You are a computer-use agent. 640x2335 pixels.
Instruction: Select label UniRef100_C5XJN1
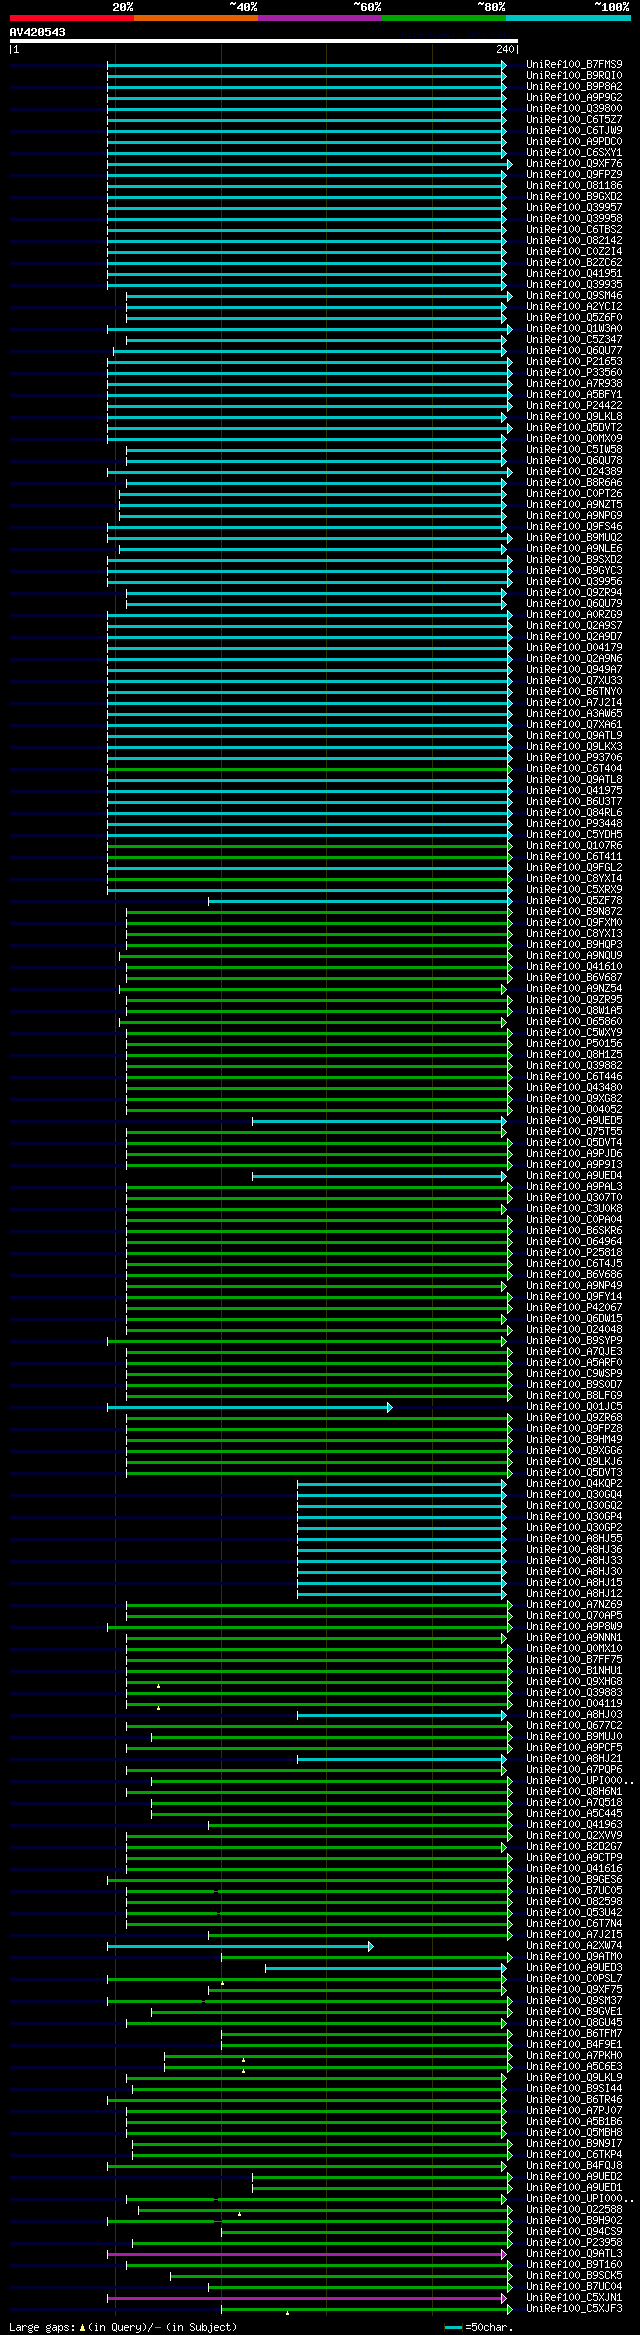(x=574, y=2297)
